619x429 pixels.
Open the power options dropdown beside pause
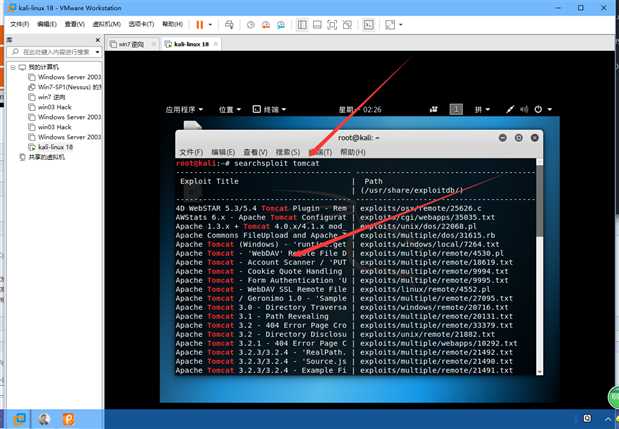[x=210, y=25]
